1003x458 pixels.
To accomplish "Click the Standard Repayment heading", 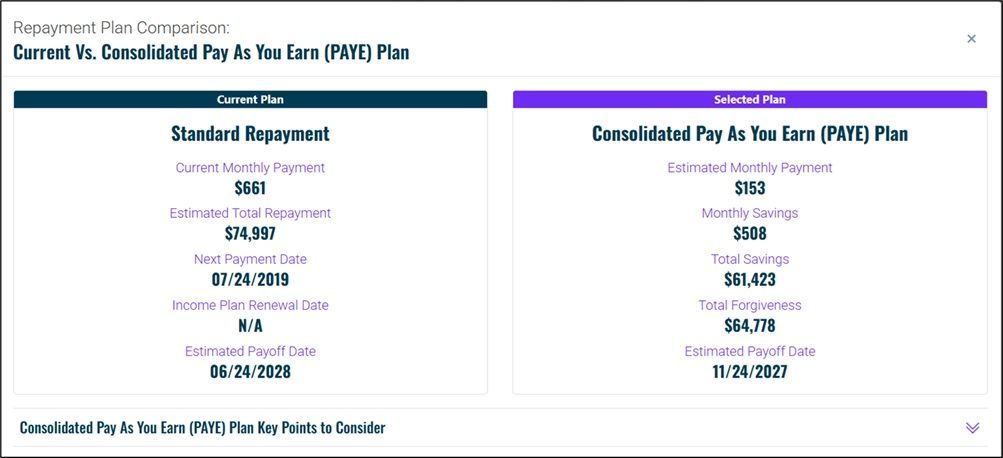I will pos(250,134).
